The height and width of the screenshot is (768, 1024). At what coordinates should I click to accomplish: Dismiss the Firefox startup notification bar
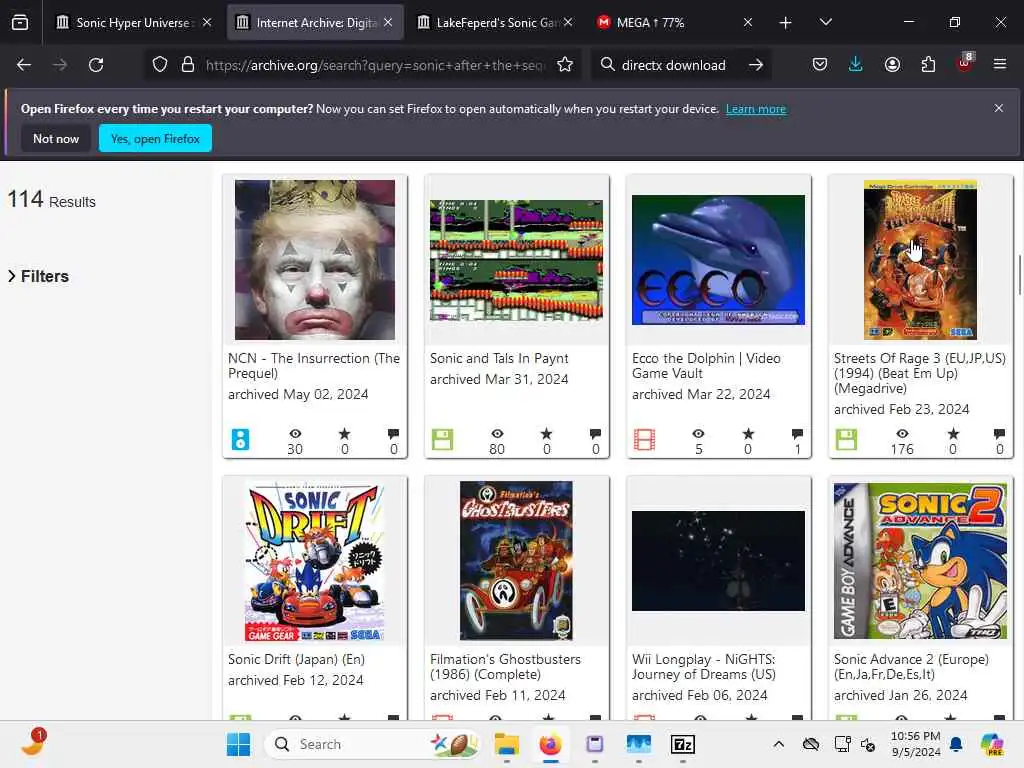999,108
